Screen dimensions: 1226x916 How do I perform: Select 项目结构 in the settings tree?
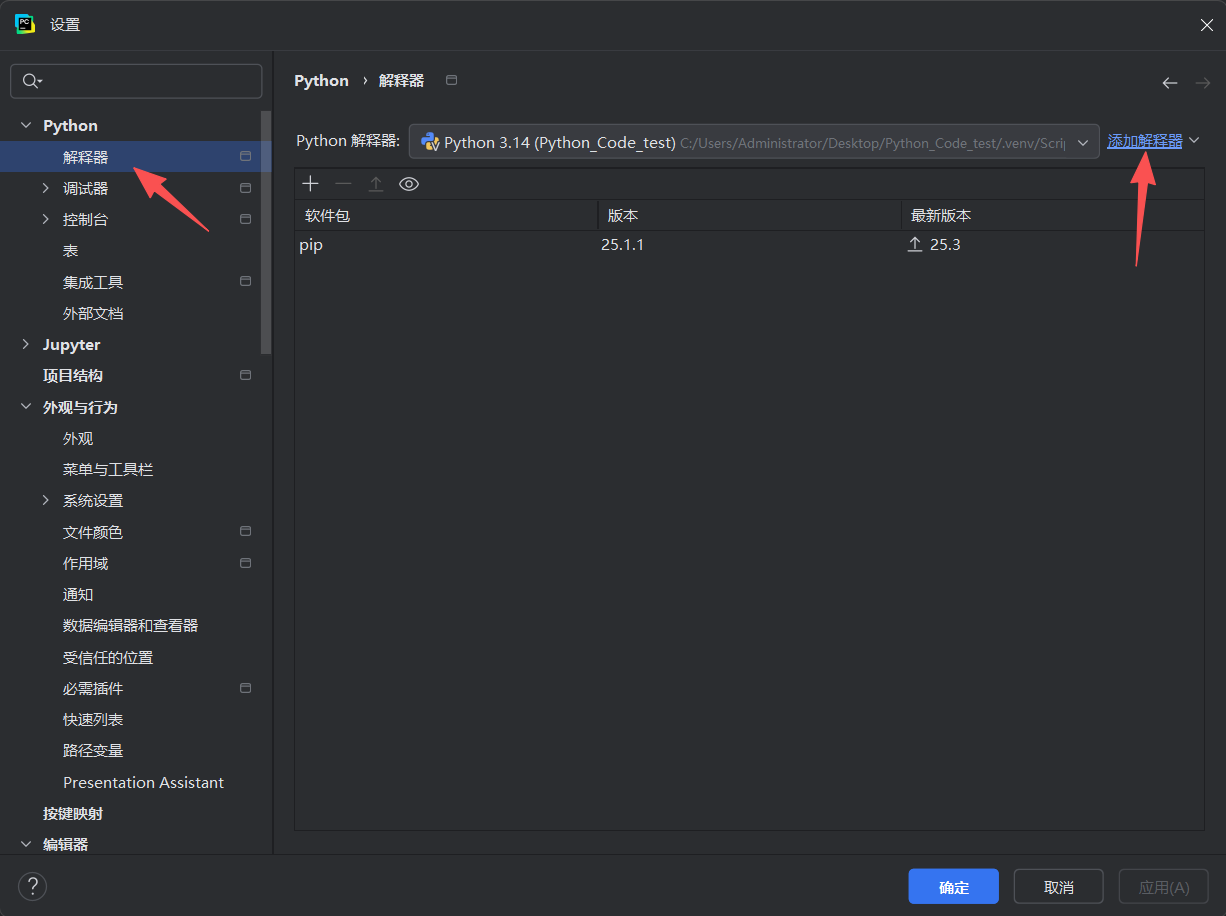73,376
